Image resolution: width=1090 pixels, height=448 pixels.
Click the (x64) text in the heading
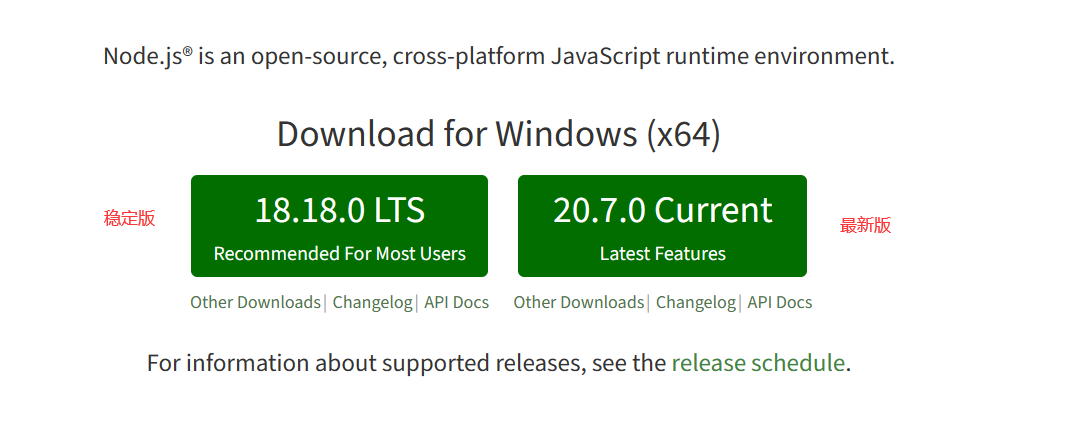[683, 133]
